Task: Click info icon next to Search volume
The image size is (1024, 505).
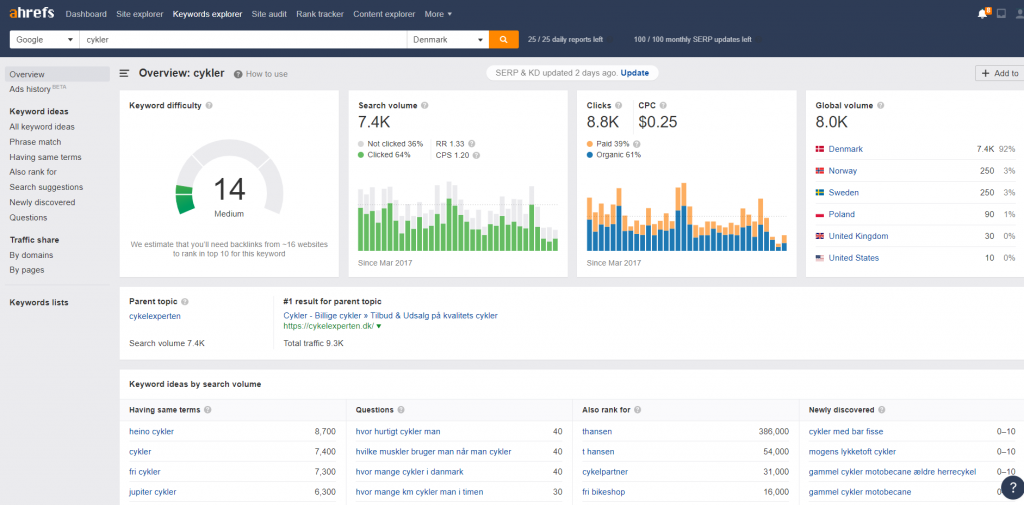Action: pos(424,105)
